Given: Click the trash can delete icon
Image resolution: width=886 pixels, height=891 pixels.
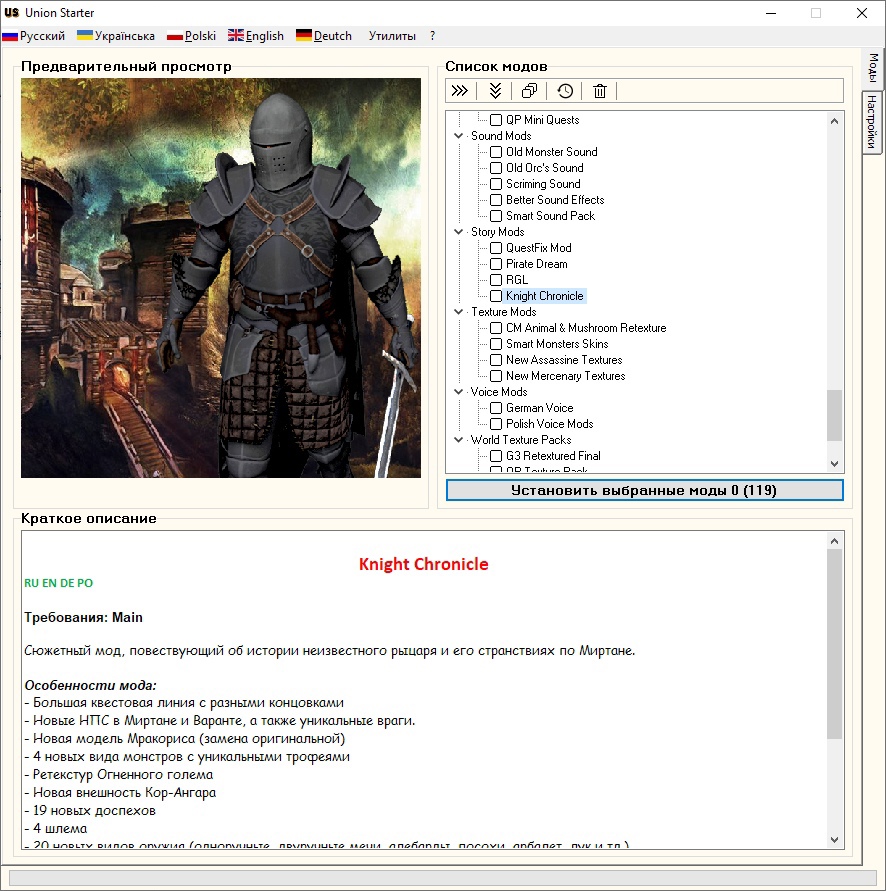Looking at the screenshot, I should (x=600, y=91).
